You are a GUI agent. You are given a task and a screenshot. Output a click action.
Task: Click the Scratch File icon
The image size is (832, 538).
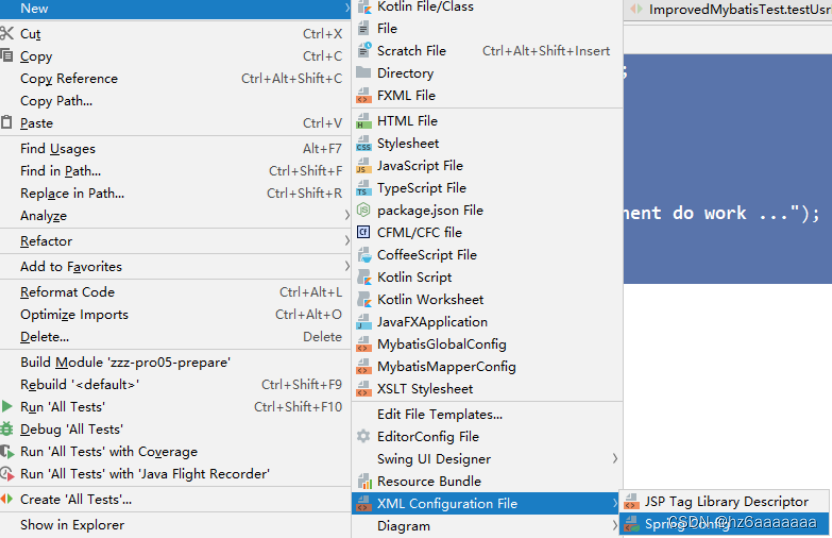point(364,50)
